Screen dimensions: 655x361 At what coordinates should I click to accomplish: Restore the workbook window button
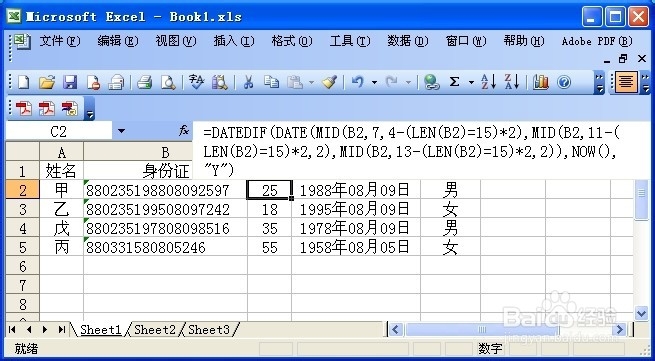point(623,59)
